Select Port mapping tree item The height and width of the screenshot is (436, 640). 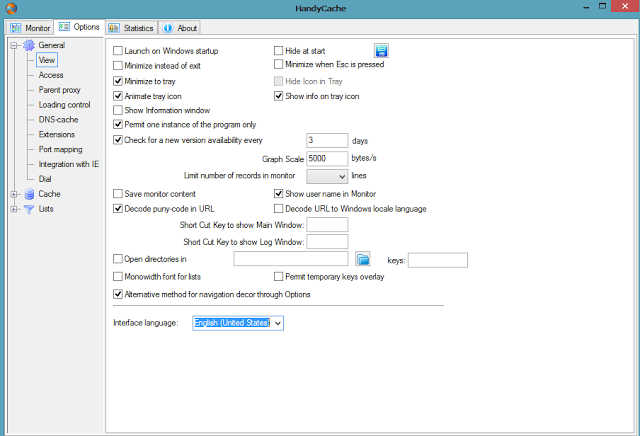pos(60,149)
